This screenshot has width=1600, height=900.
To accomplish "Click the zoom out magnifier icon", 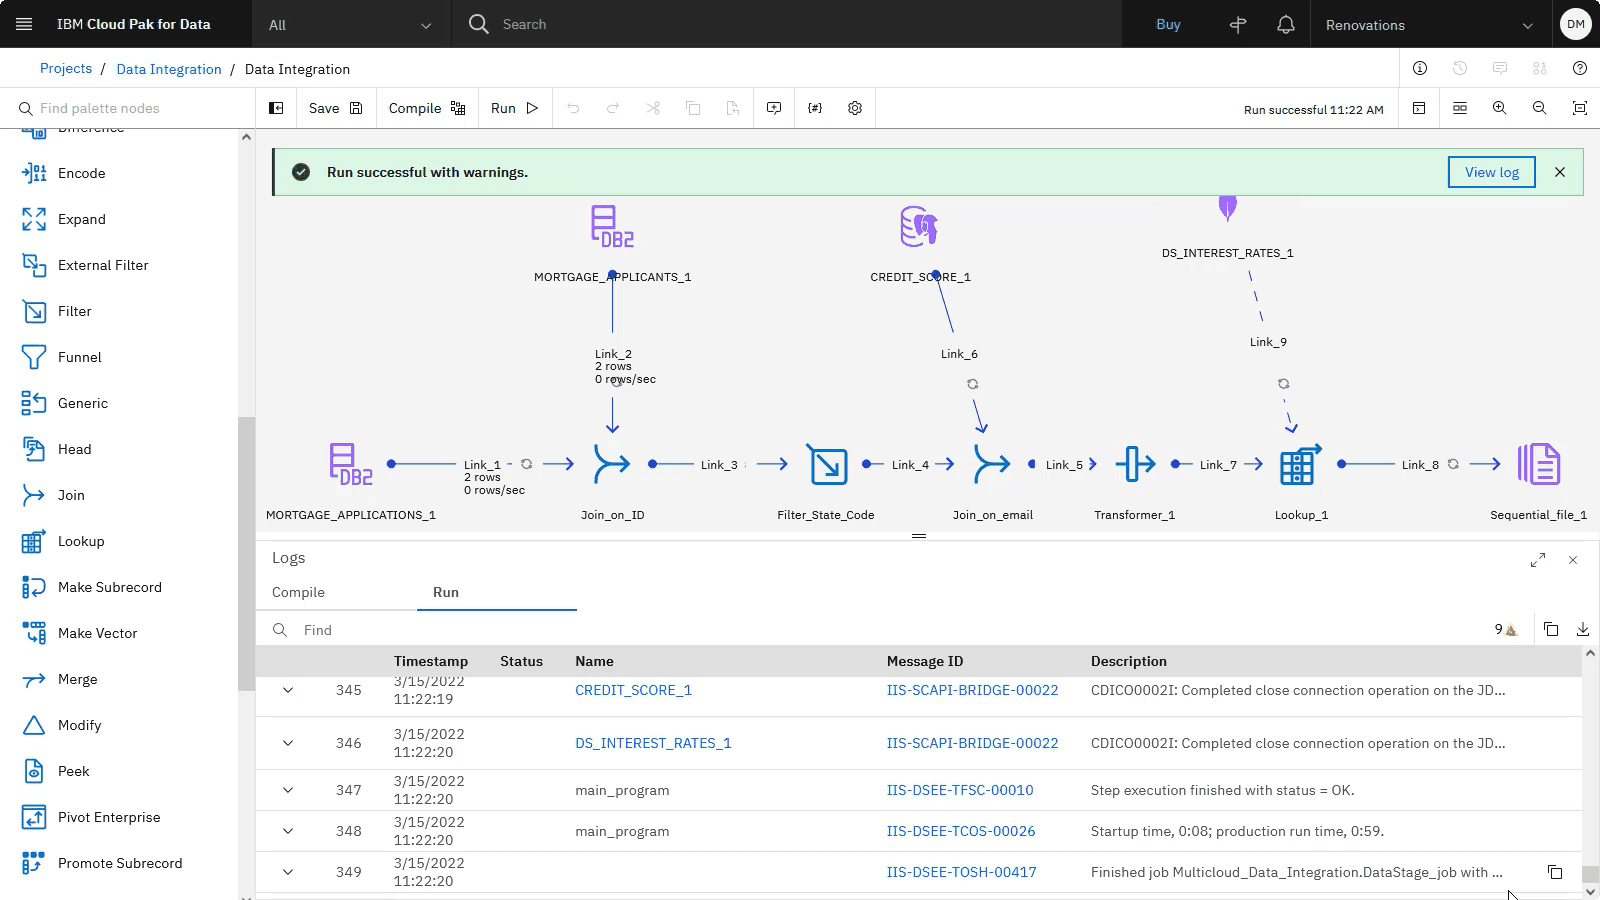I will point(1540,108).
